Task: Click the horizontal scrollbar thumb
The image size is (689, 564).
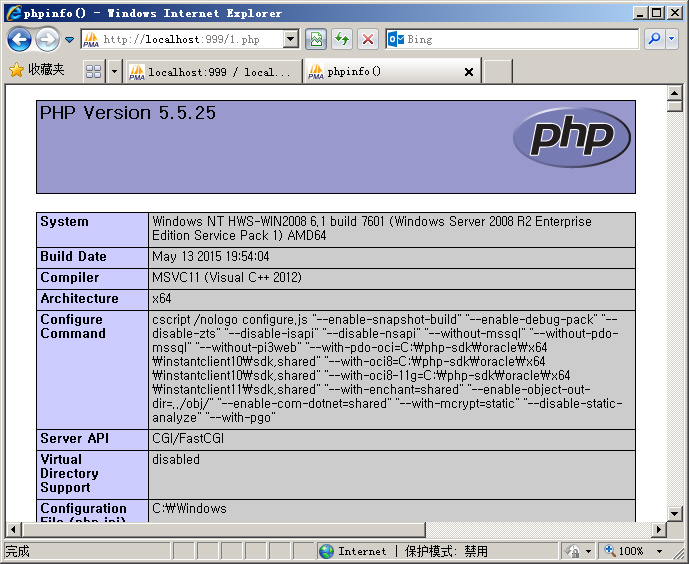Action: 224,529
